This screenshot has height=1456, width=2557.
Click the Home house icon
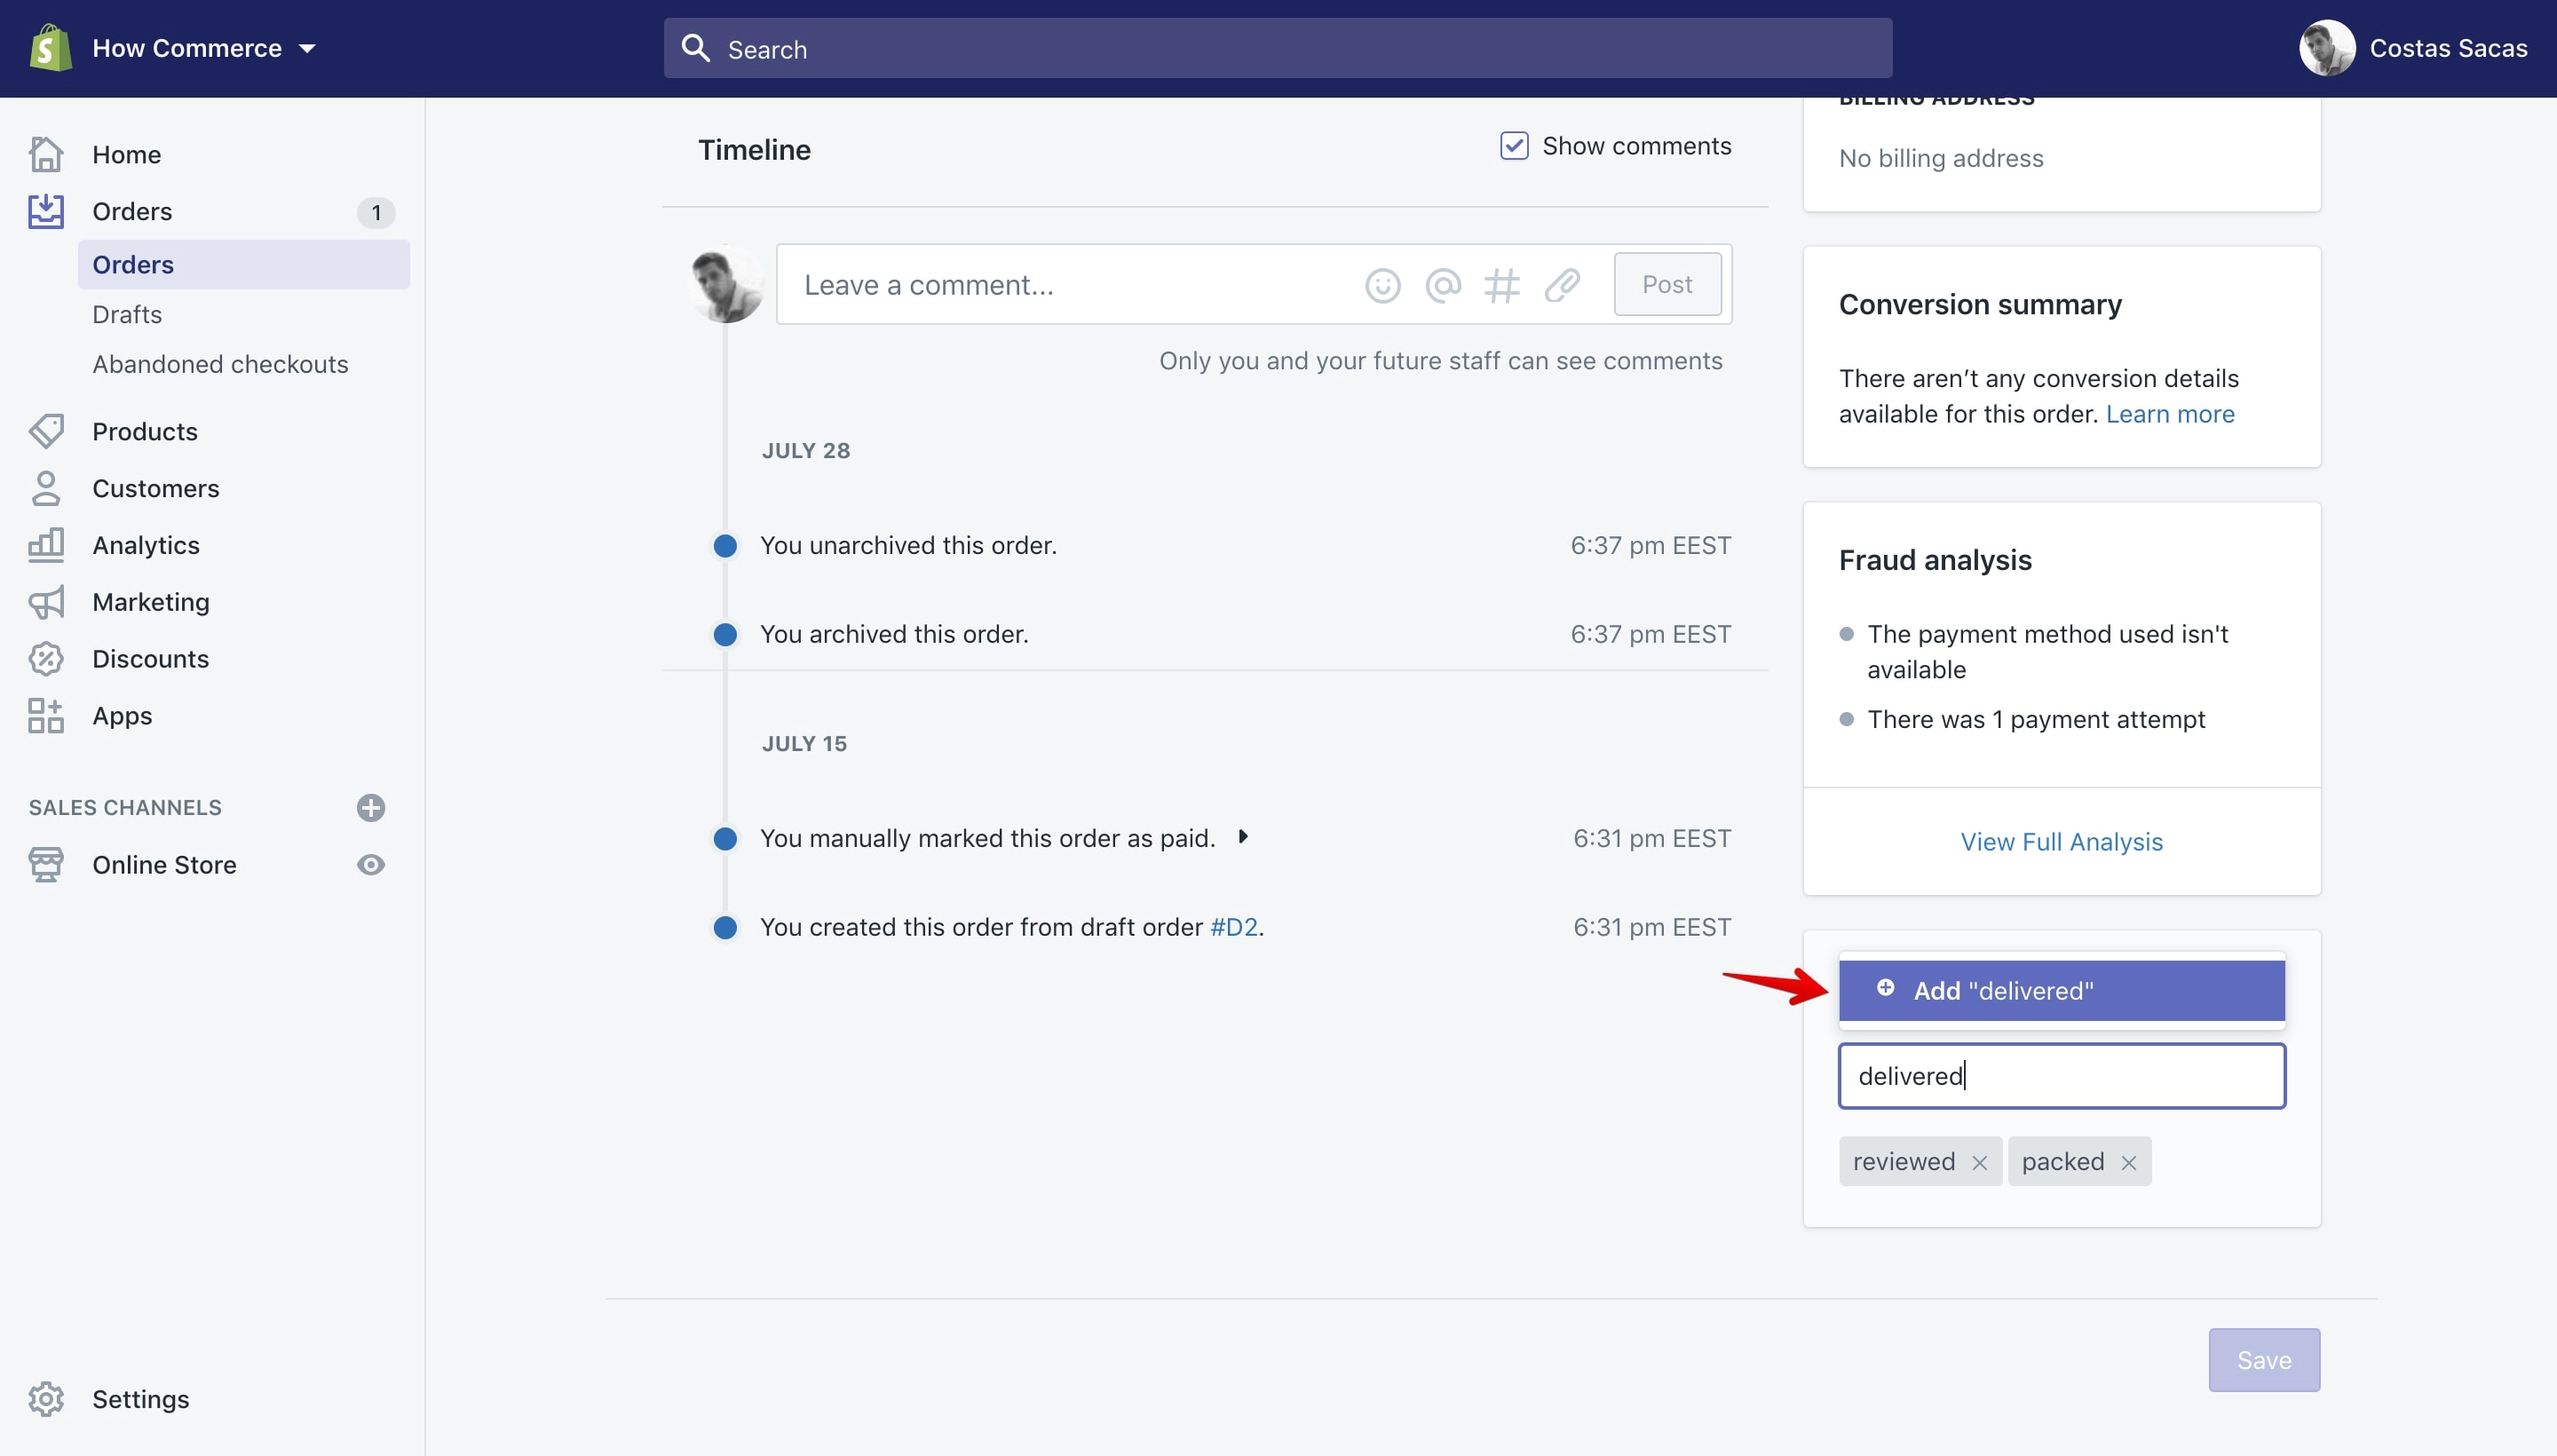click(46, 154)
